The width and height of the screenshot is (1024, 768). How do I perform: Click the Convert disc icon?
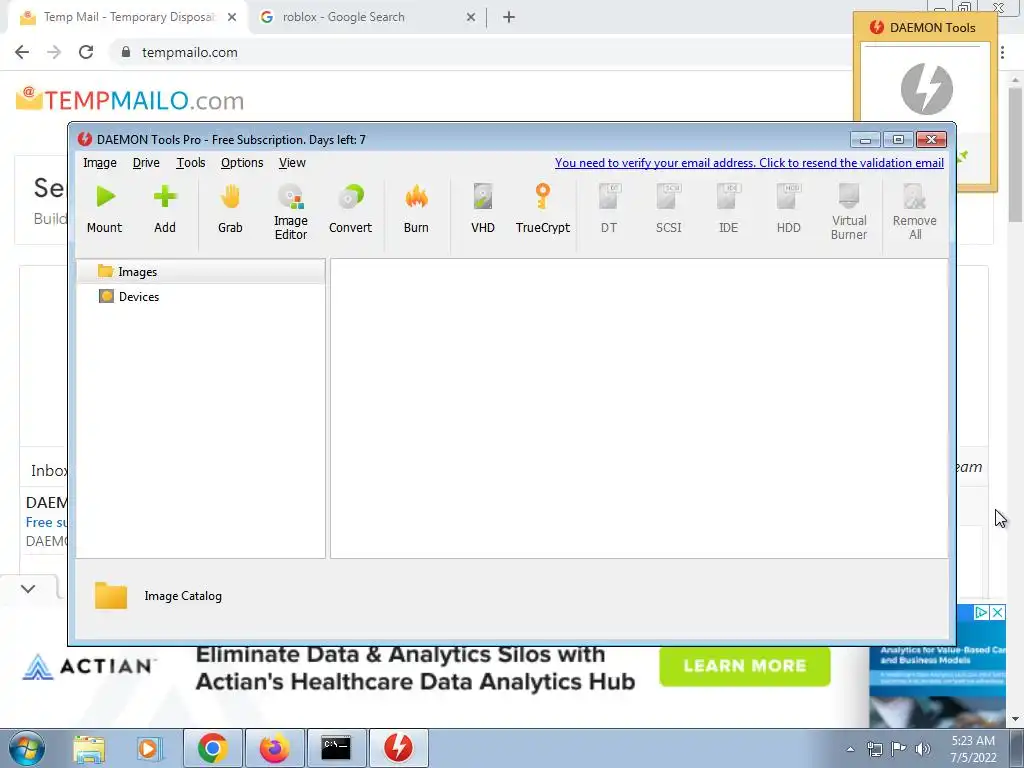[x=351, y=196]
